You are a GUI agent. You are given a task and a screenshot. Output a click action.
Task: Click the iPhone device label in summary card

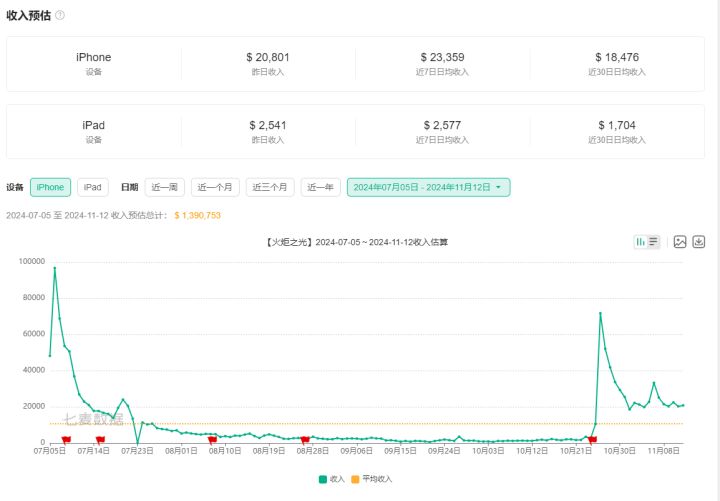click(94, 57)
